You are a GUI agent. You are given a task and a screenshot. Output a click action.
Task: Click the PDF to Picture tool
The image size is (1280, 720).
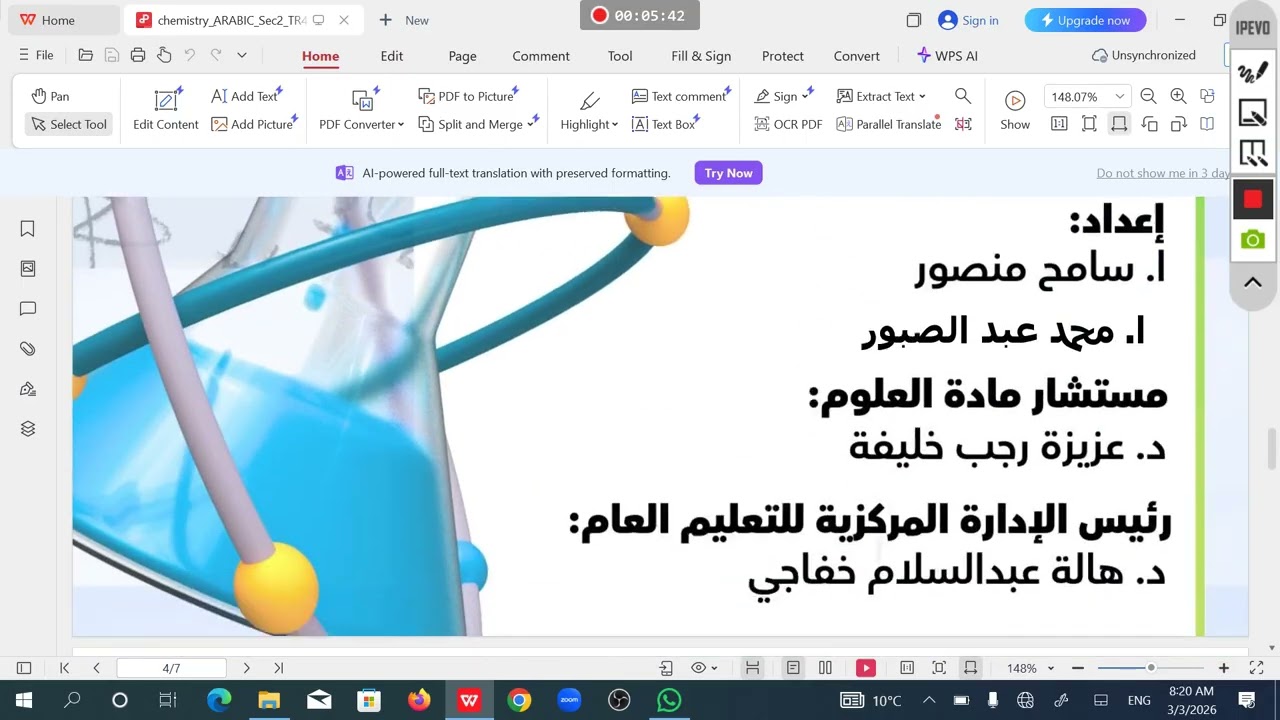tap(467, 96)
